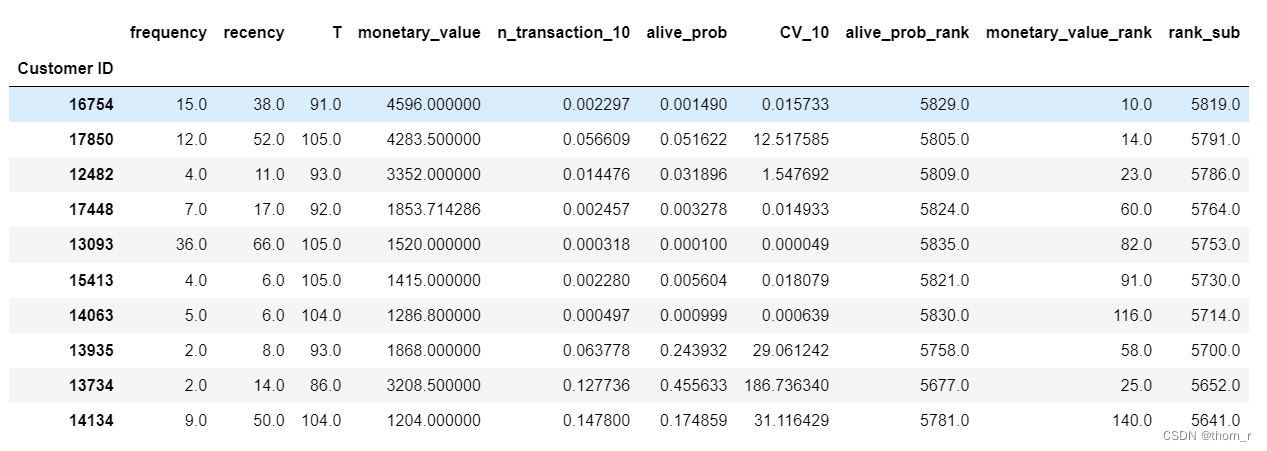Image resolution: width=1267 pixels, height=451 pixels.
Task: Click frequency value 15.0
Action: point(191,104)
